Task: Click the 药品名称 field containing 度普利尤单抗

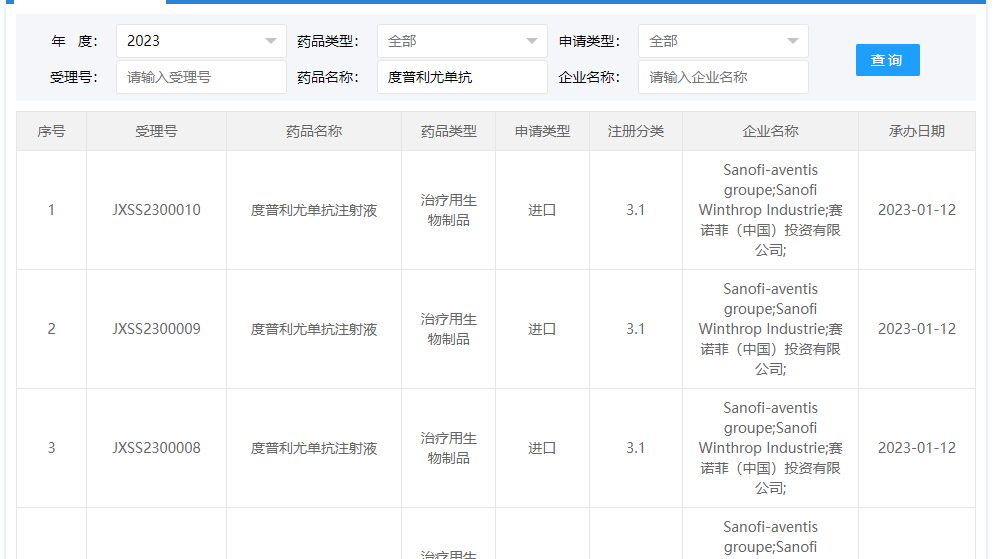Action: pyautogui.click(x=462, y=77)
